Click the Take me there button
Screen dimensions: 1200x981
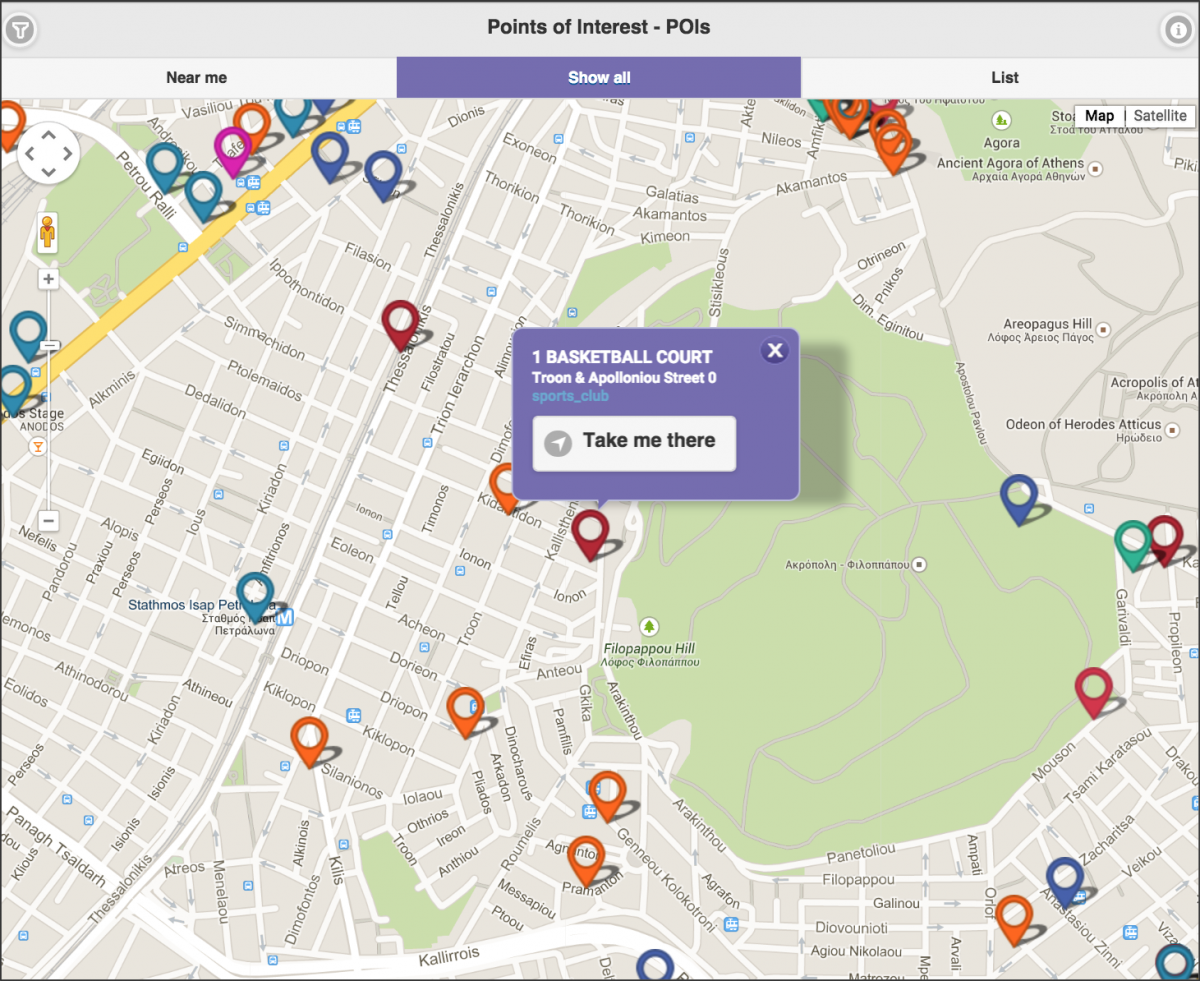(x=634, y=443)
